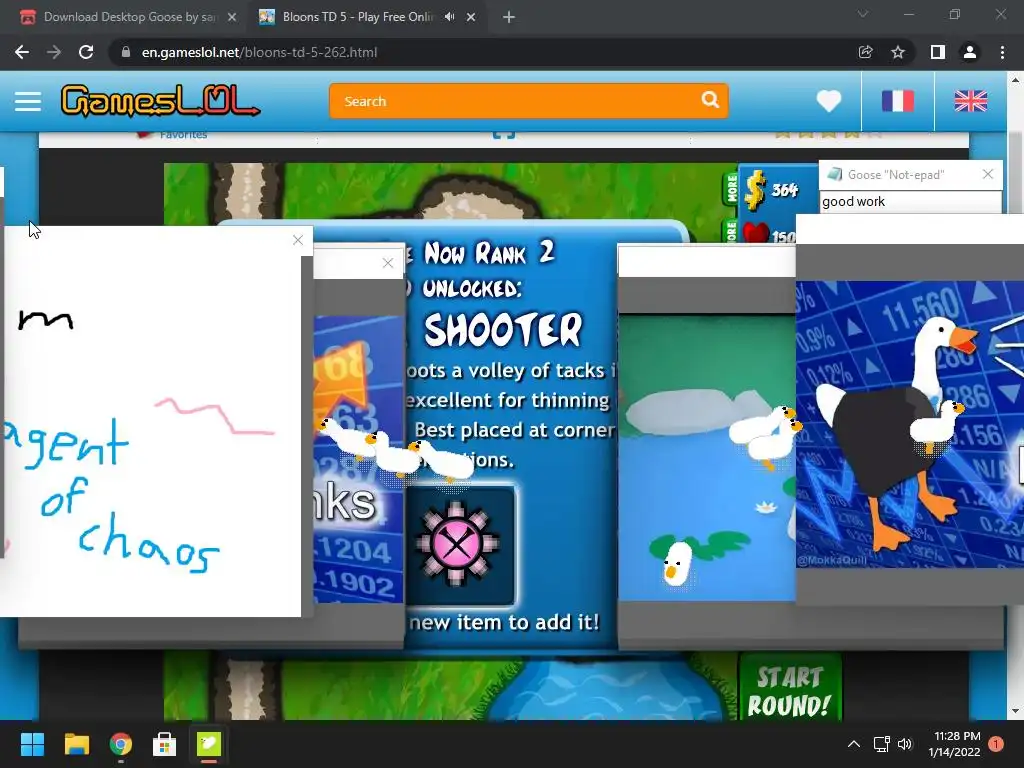Mute the Bloons TD 5 tab audio

click(449, 17)
